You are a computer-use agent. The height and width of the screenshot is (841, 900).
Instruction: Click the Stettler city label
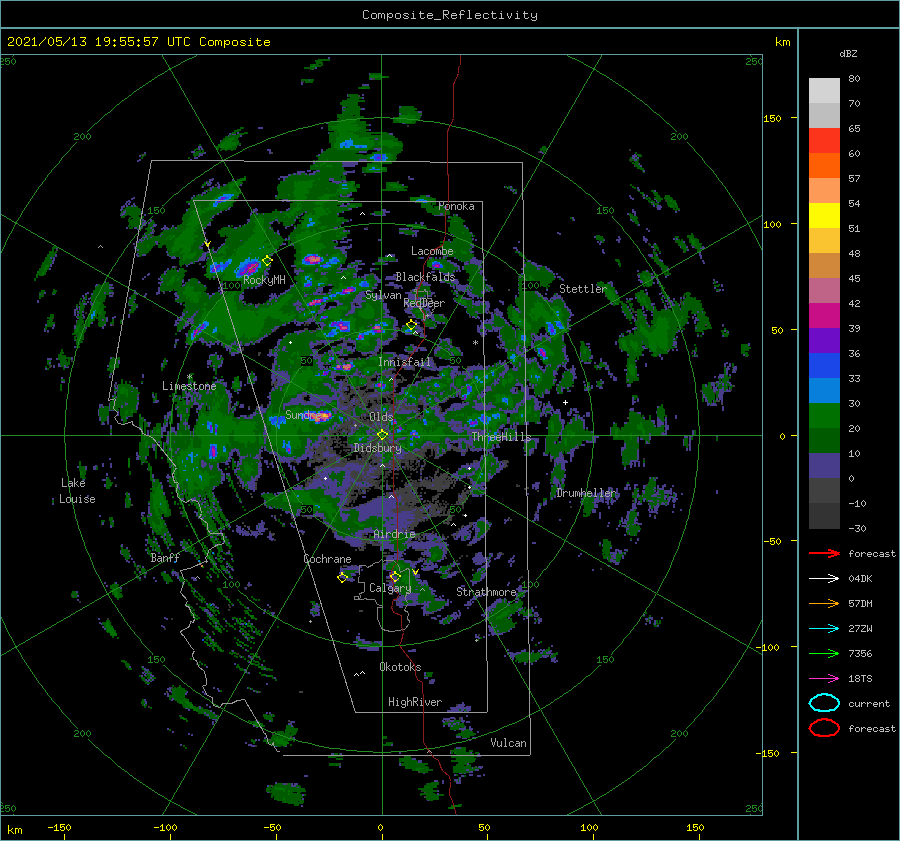click(x=583, y=289)
